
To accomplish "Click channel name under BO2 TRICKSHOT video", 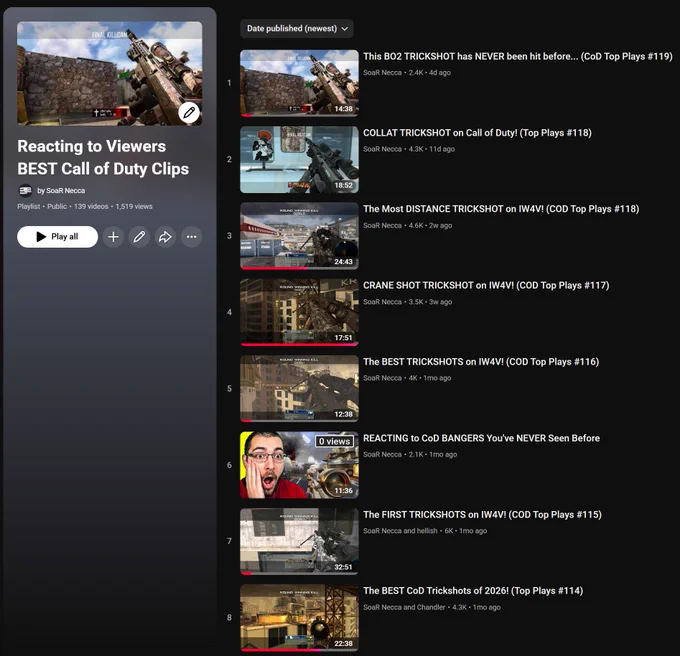I will [x=382, y=73].
